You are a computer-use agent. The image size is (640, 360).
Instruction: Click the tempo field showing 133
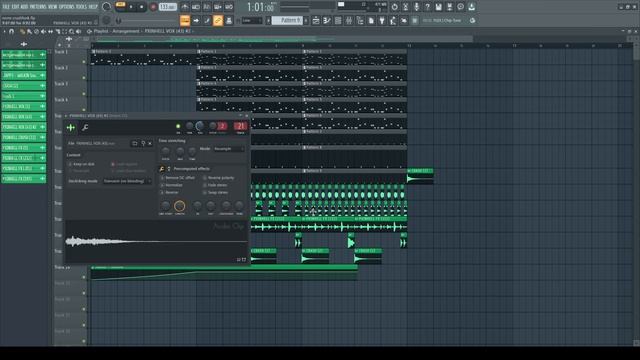tap(167, 7)
